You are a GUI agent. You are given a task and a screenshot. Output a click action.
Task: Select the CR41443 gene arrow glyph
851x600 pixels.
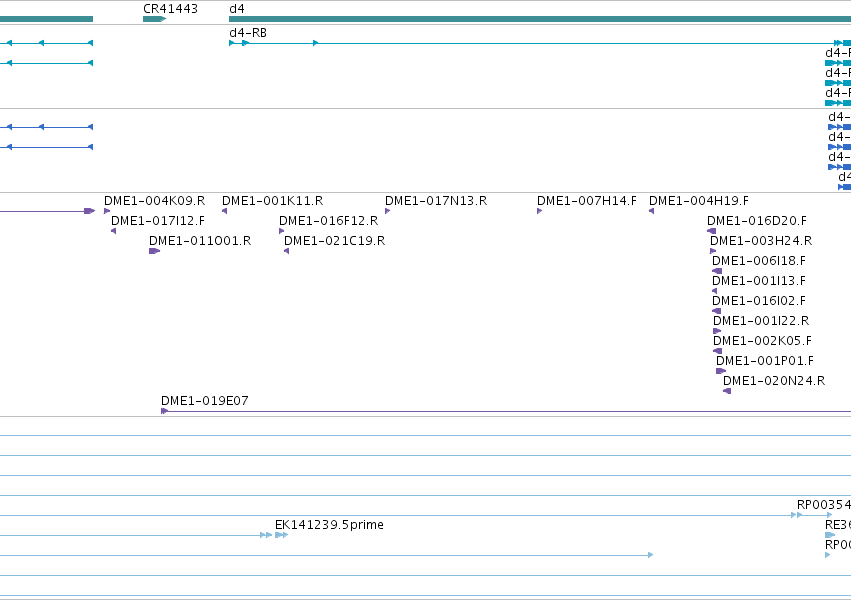pos(154,19)
